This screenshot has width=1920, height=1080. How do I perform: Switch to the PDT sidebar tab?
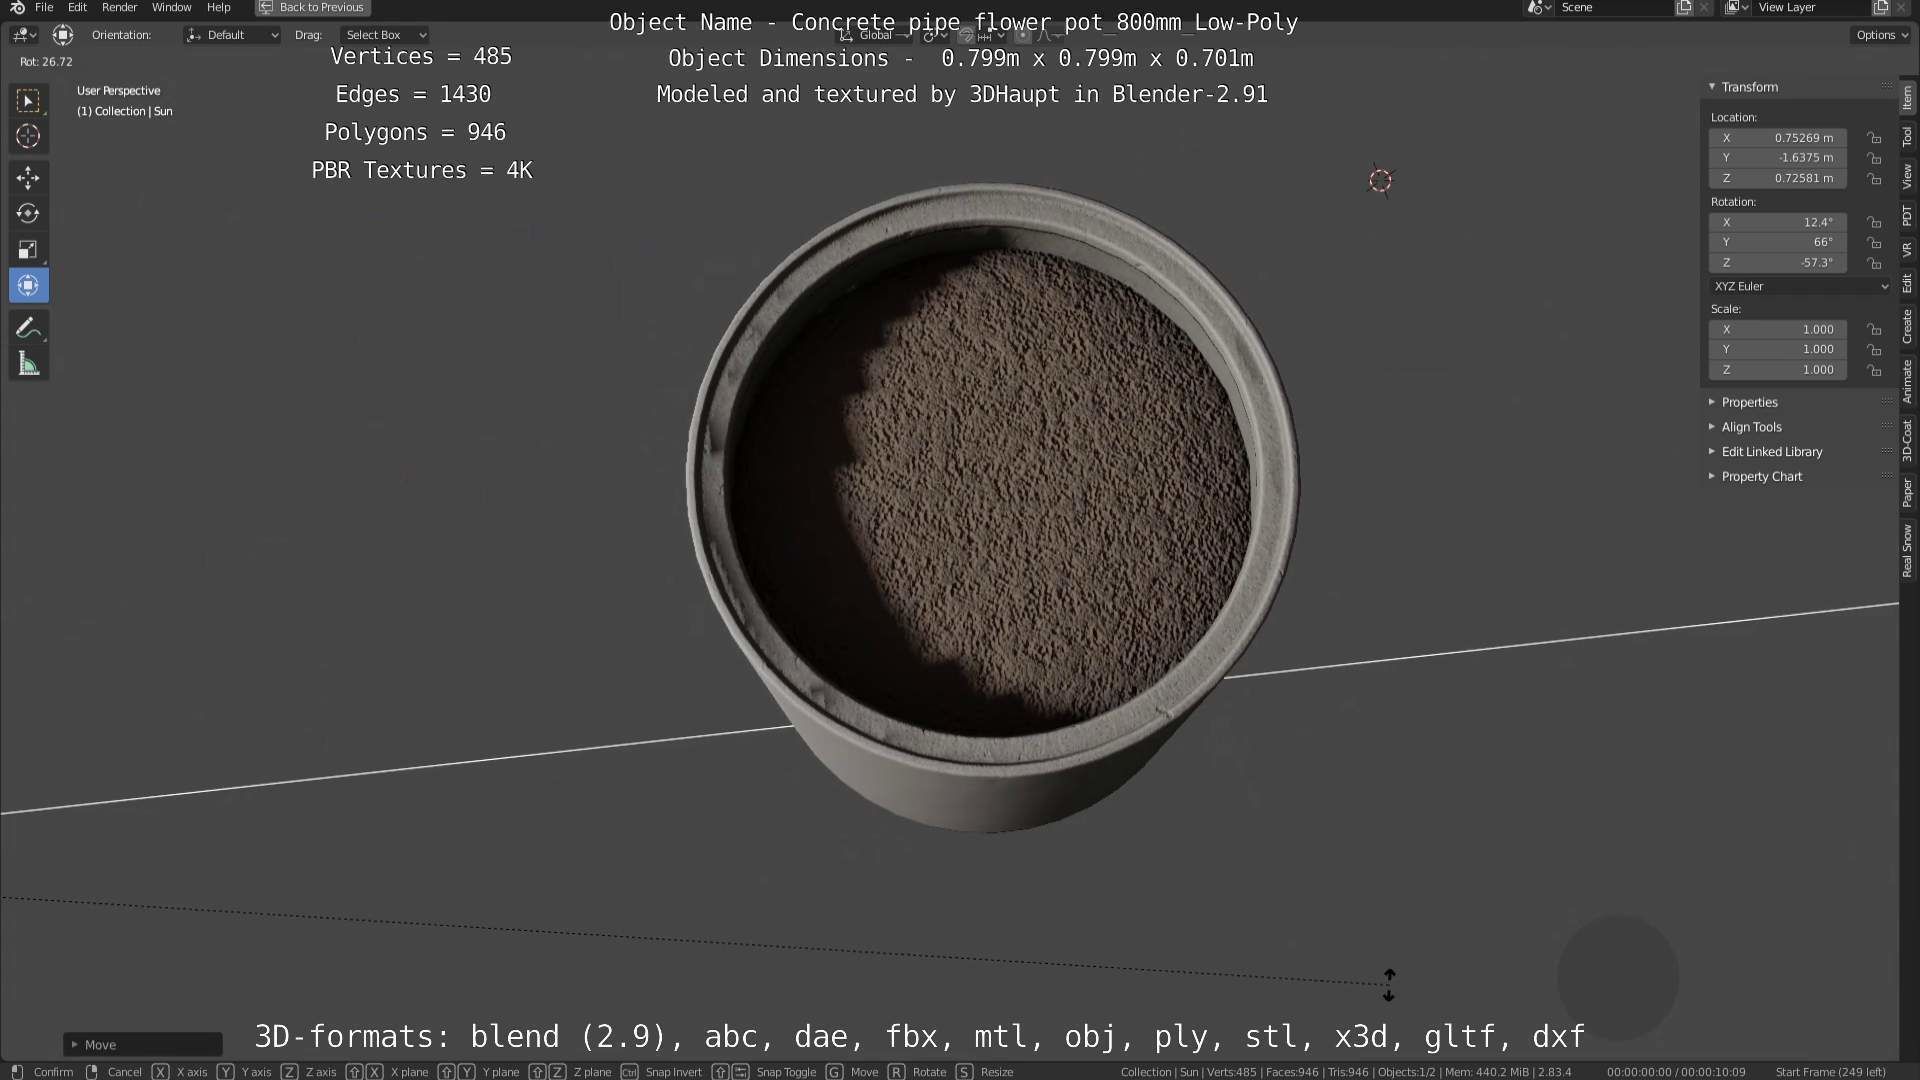(x=1908, y=215)
